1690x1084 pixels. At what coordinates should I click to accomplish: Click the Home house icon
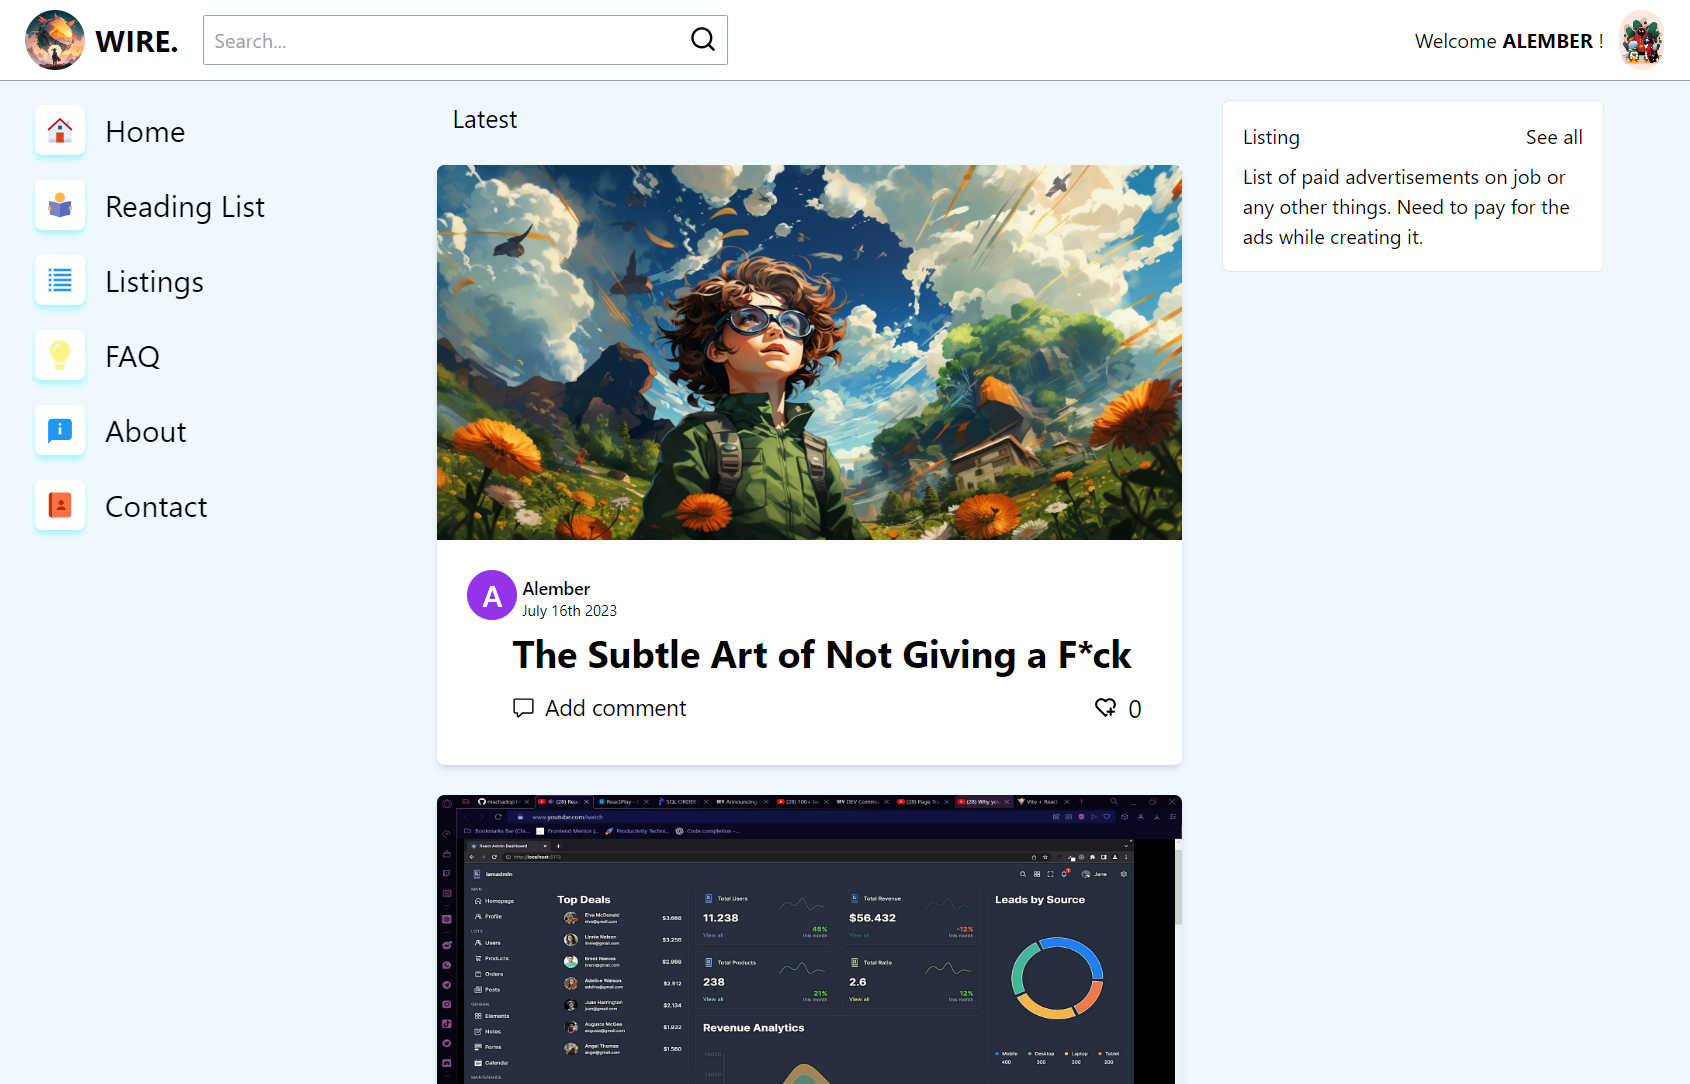click(60, 131)
